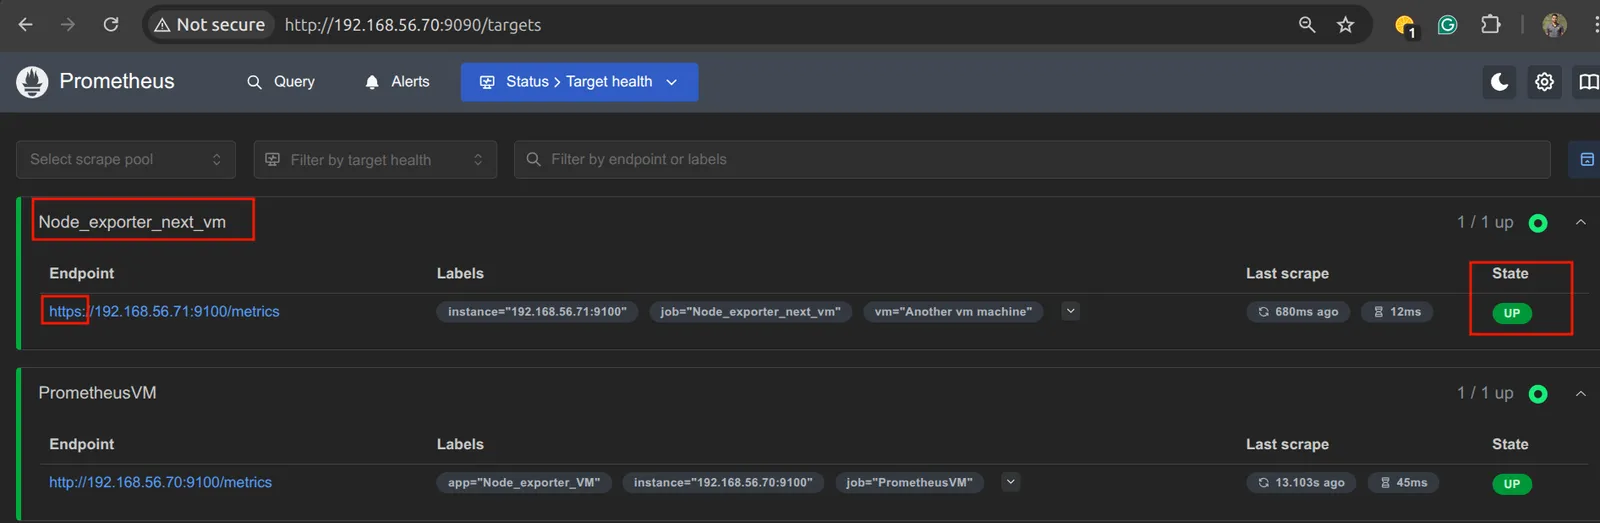Click the 12ms scrape duration badge

(x=1397, y=312)
